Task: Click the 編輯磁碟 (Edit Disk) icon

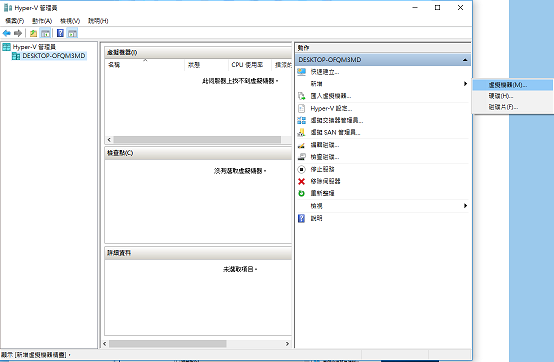Action: pyautogui.click(x=301, y=145)
